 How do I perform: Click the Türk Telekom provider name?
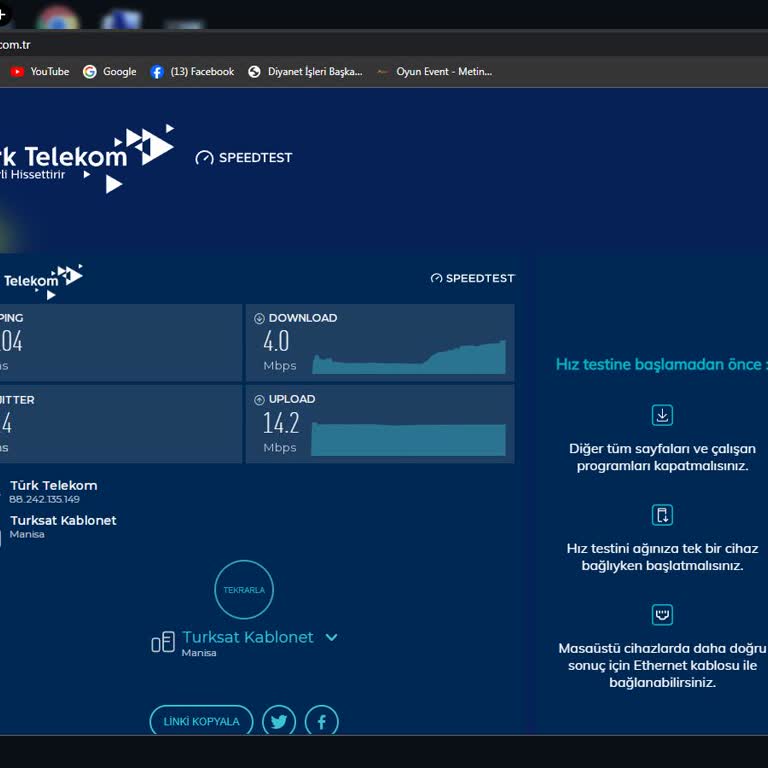coord(54,485)
